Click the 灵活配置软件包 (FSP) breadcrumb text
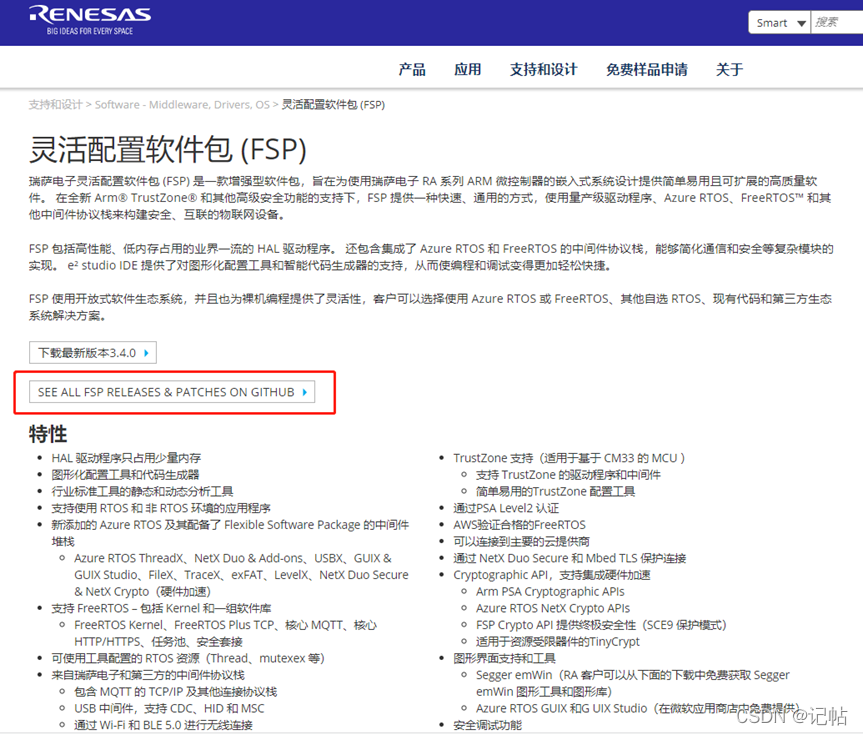Viewport: 863px width, 735px height. (333, 105)
